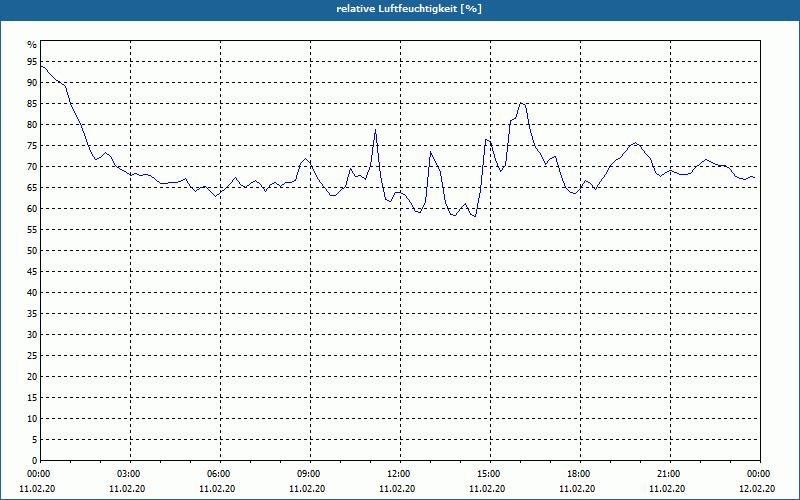This screenshot has width=800, height=500.
Task: Select the 5 y-axis label
Action: click(34, 440)
